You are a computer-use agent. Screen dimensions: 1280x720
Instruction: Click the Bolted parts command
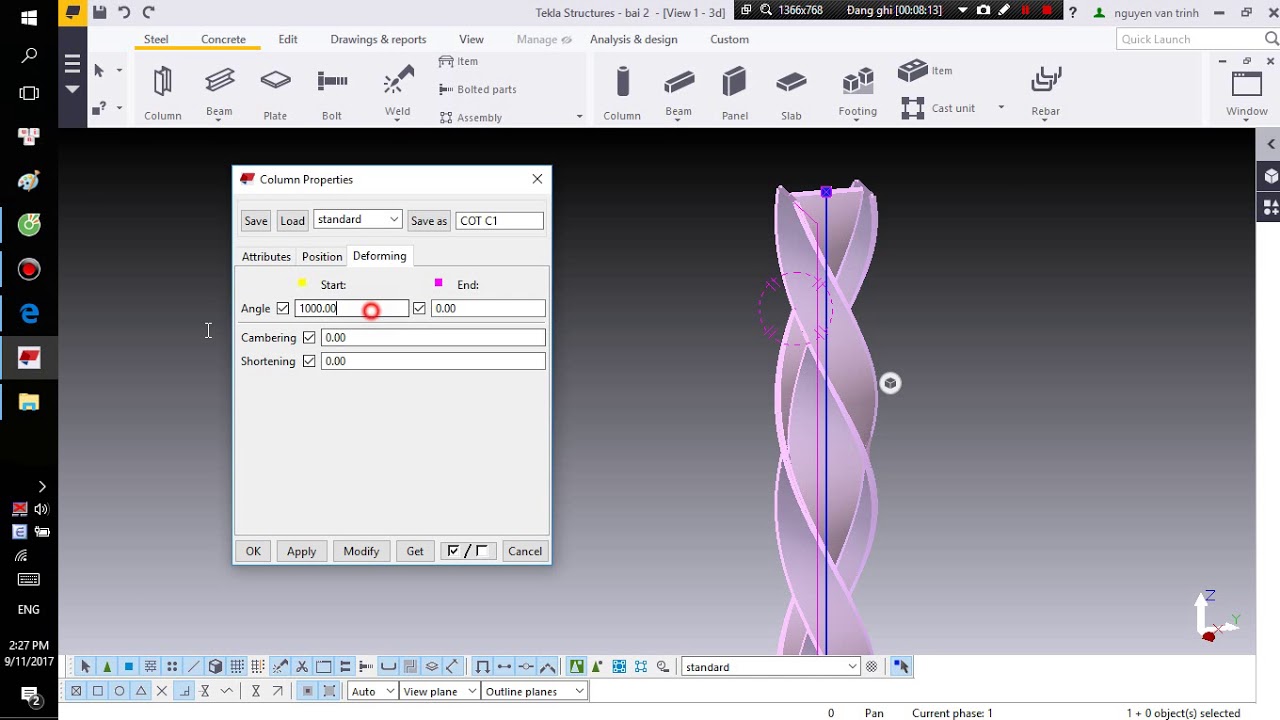[x=477, y=89]
